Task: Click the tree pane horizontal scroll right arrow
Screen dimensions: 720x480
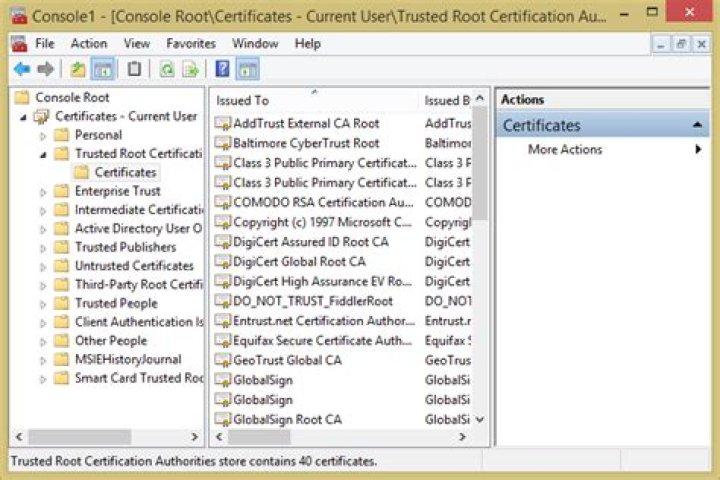Action: coord(194,437)
